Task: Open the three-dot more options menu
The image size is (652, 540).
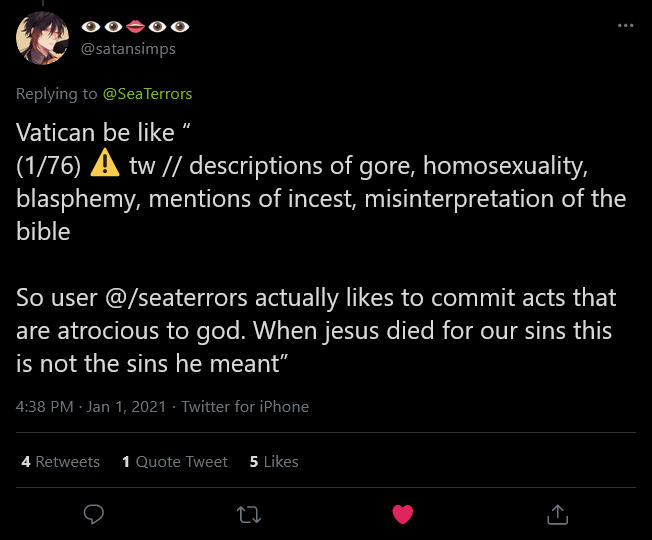Action: point(626,25)
